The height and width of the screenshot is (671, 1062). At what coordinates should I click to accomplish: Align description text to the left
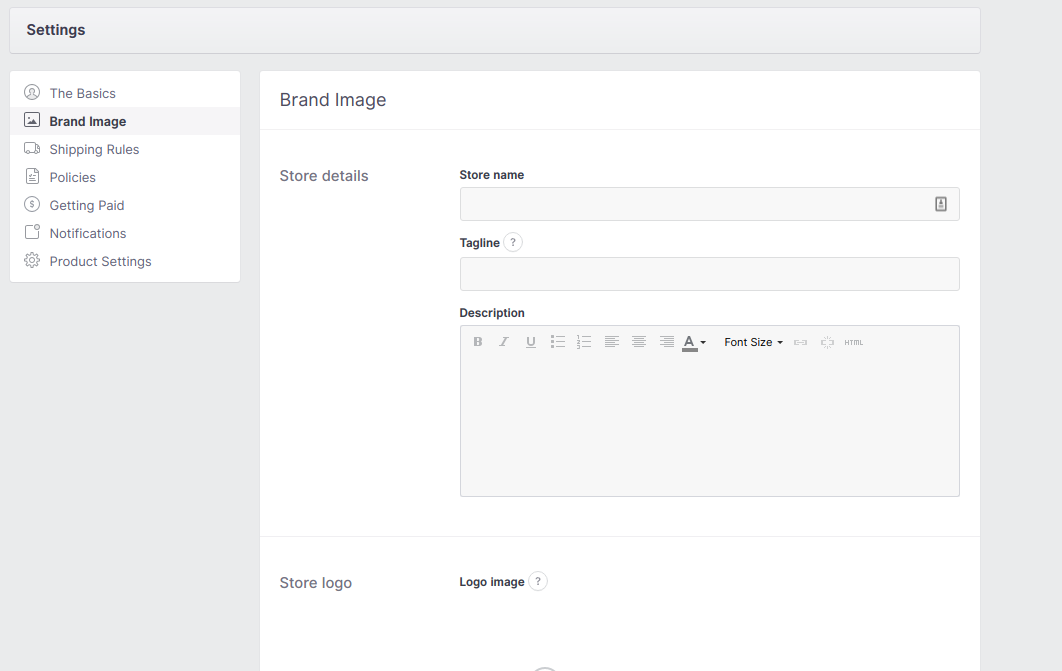612,342
